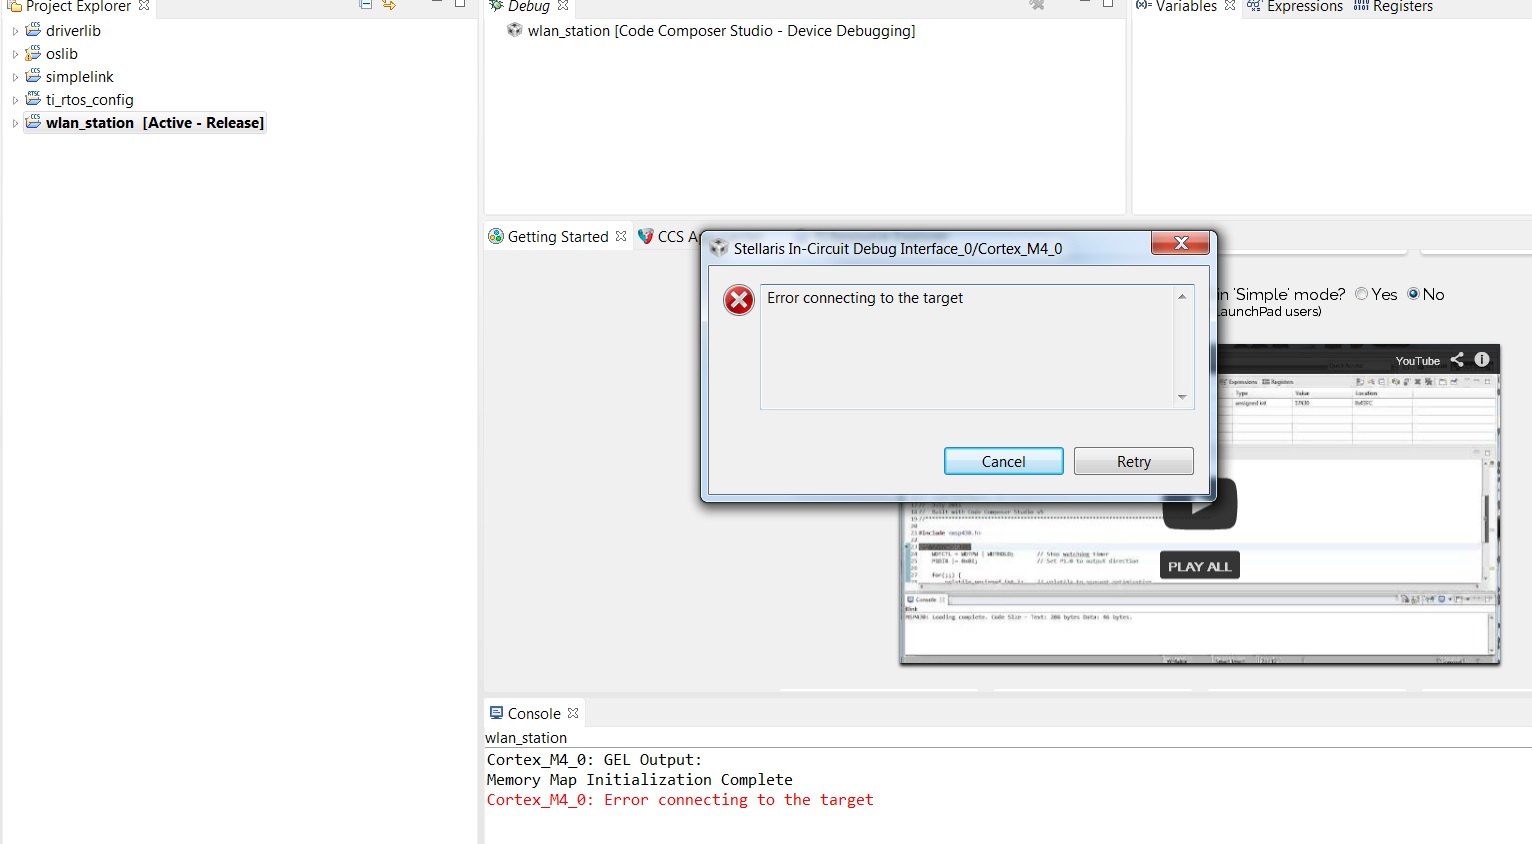Close the Stellaris debug interface error dialog
Screen dimensions: 1532x844
[x=1180, y=243]
